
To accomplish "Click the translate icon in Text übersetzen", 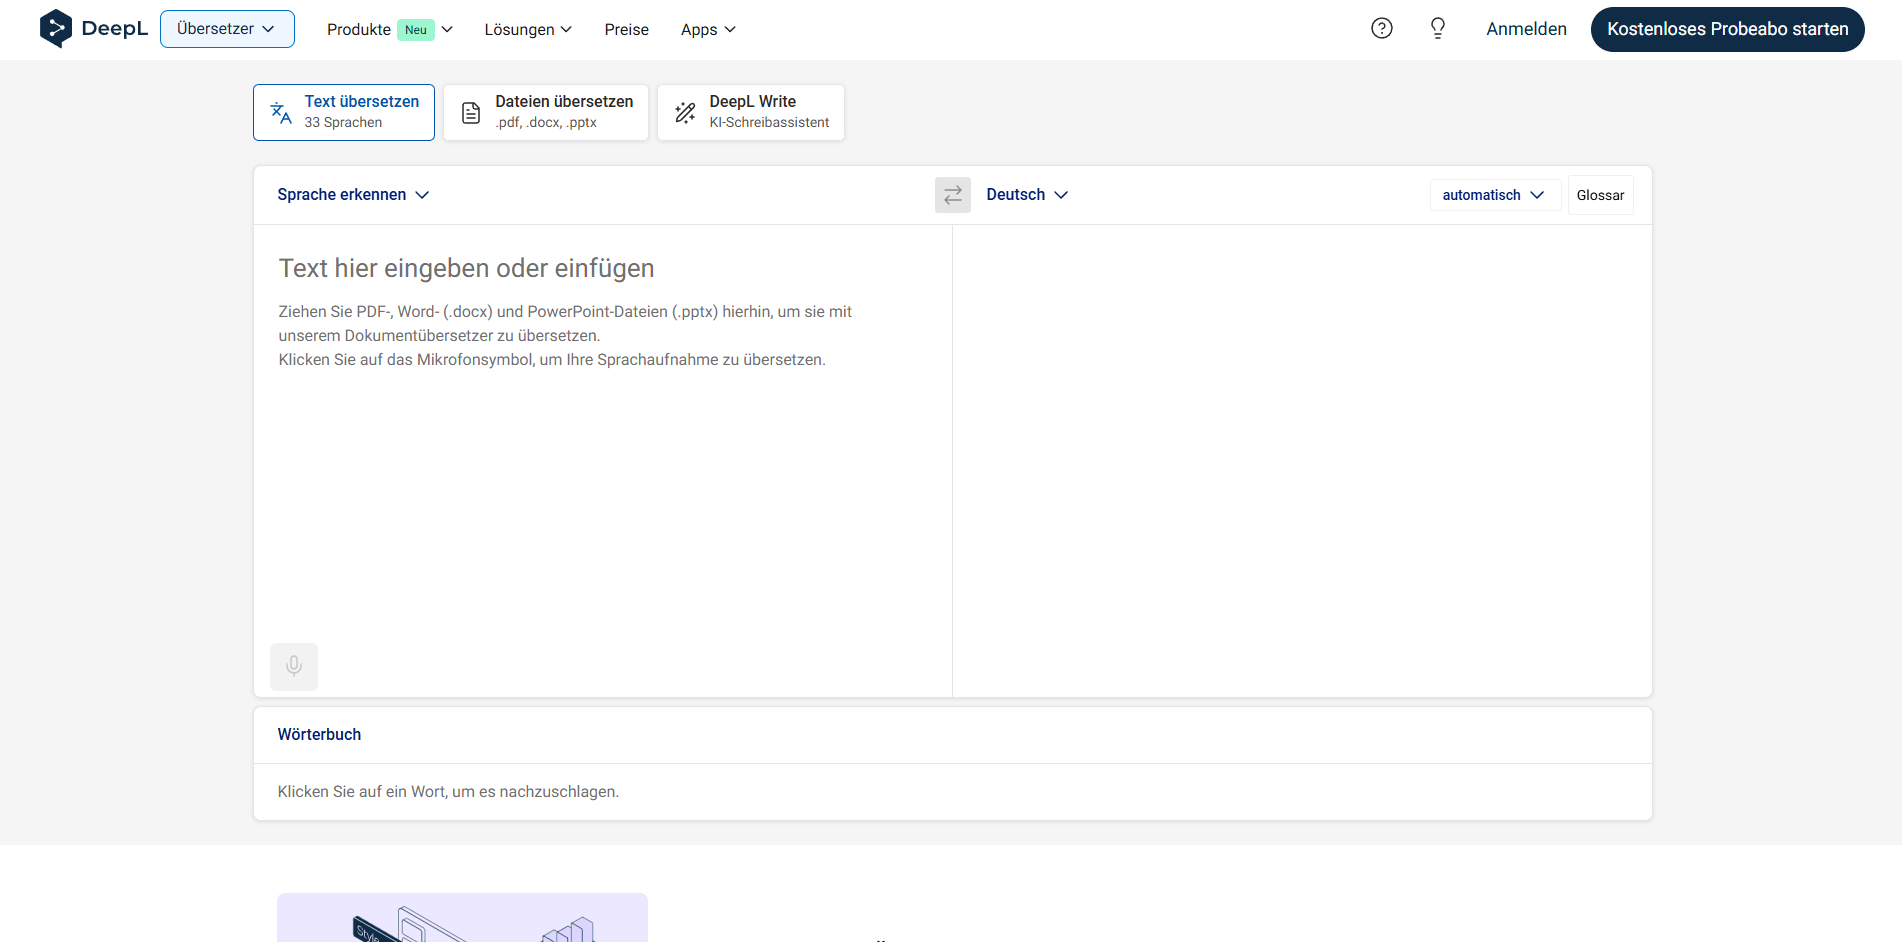I will 281,113.
